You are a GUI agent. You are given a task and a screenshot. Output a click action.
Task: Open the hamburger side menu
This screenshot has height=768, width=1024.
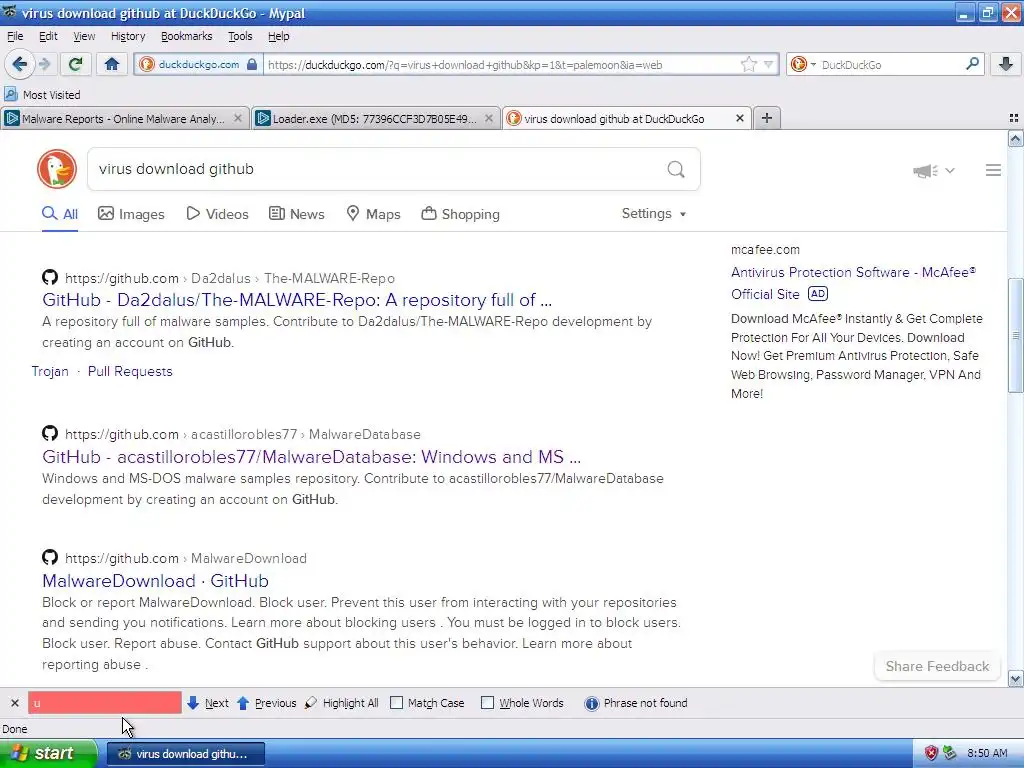coord(993,170)
